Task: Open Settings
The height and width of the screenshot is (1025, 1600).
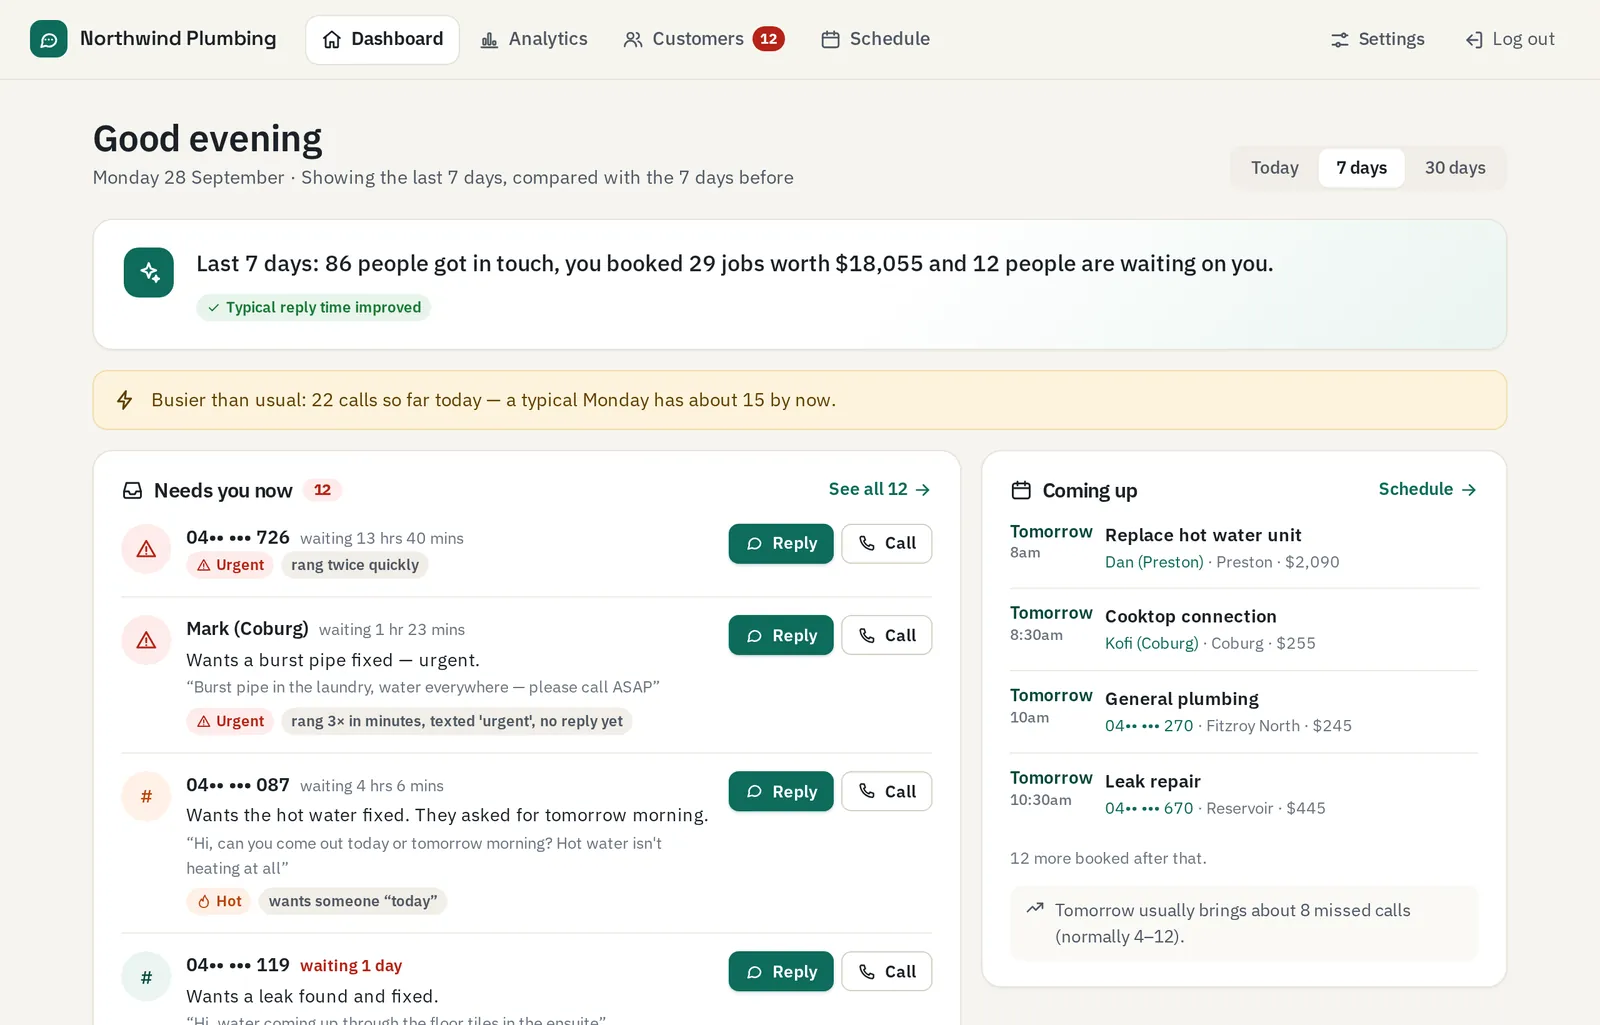Action: (x=1377, y=39)
